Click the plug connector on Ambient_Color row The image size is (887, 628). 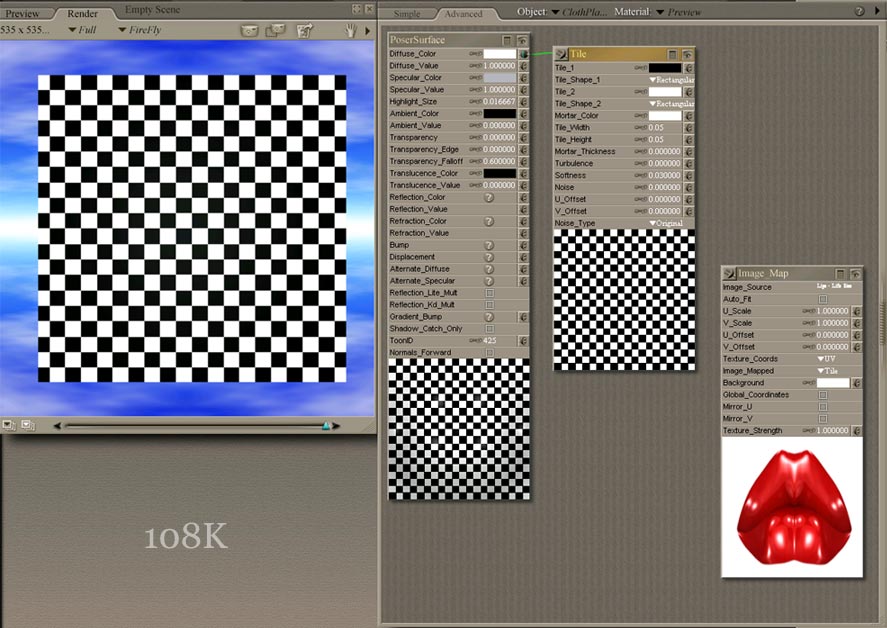(523, 114)
